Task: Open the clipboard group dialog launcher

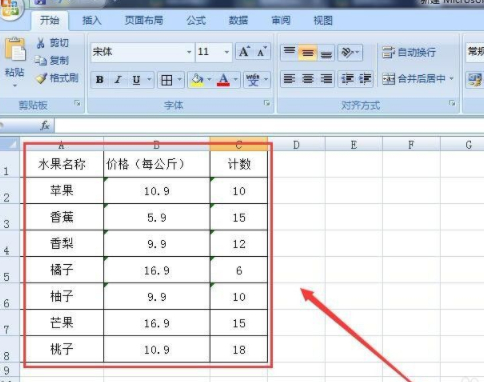Action: (77, 103)
